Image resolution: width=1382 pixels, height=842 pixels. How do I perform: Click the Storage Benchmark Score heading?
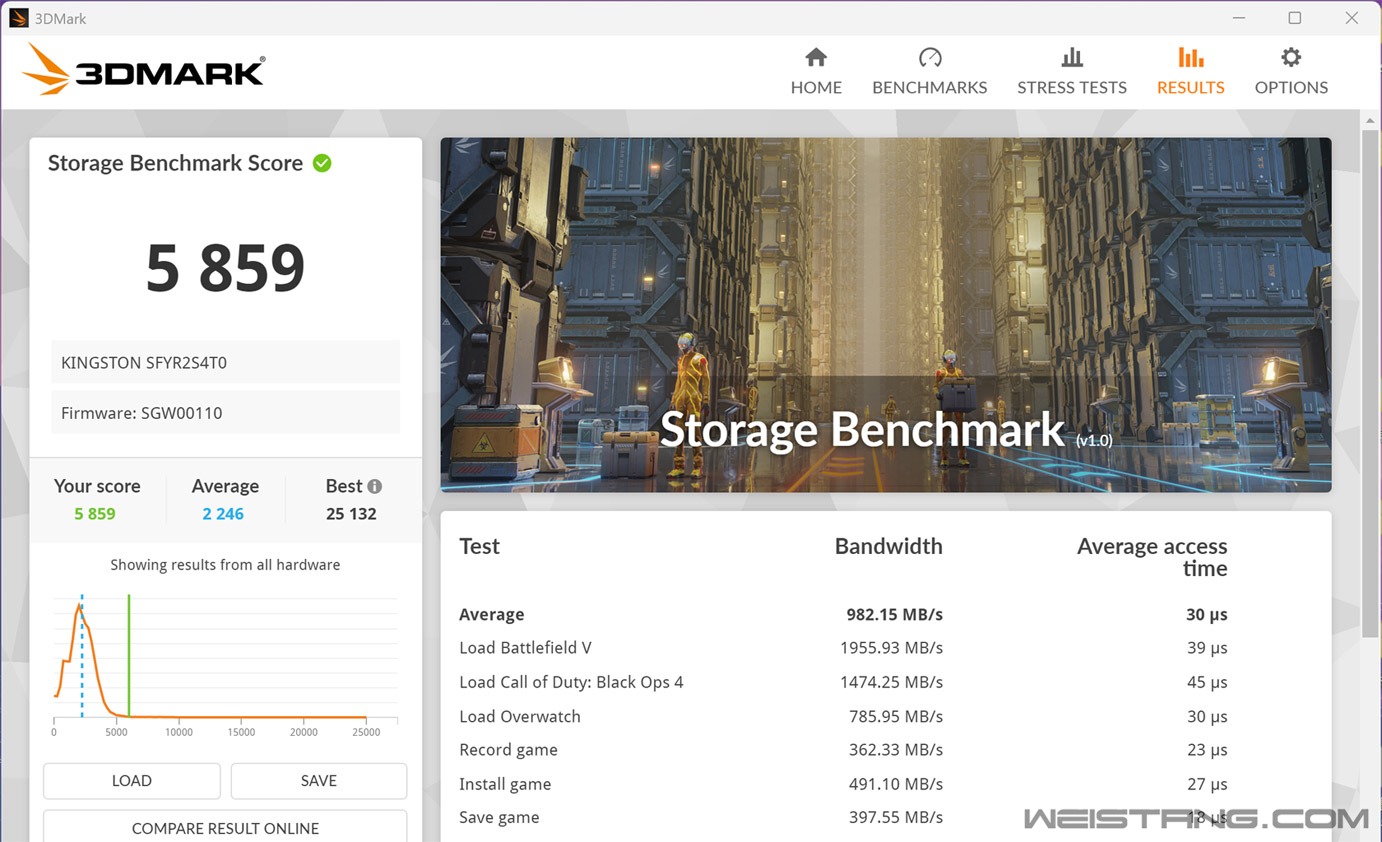[x=175, y=163]
